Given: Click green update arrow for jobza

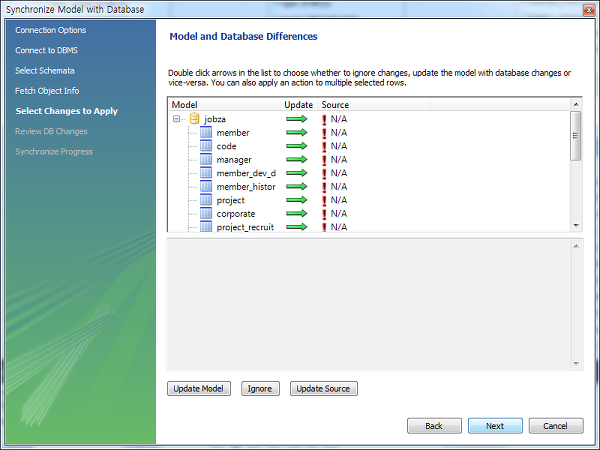Looking at the screenshot, I should tap(297, 119).
